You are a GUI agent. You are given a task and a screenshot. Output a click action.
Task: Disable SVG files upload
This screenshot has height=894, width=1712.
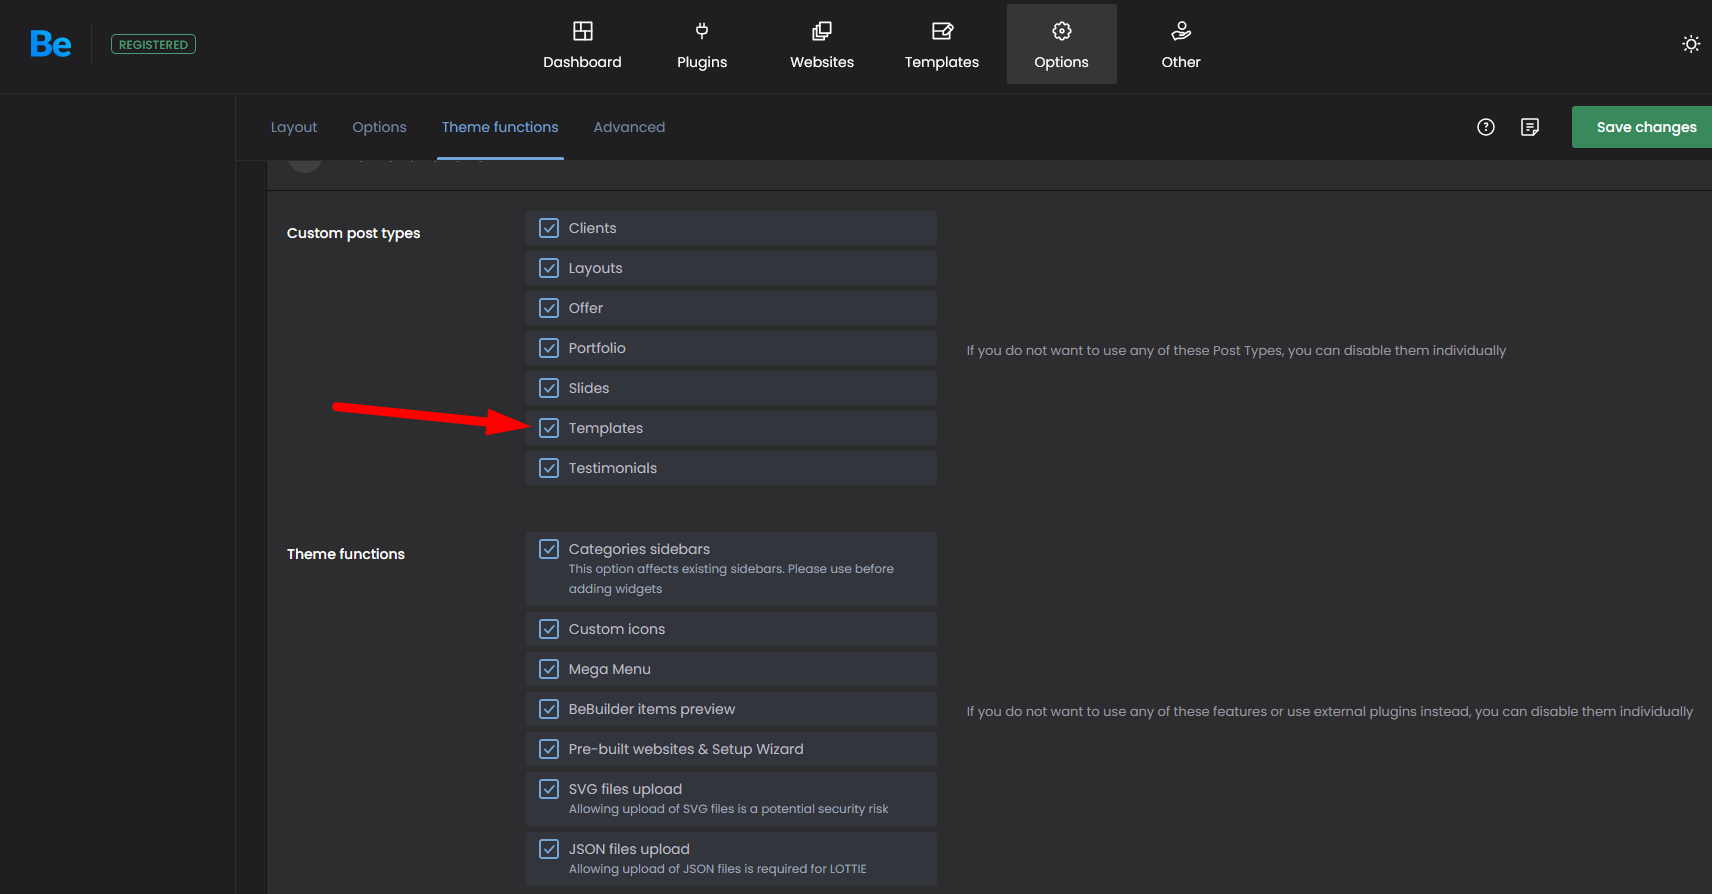[x=549, y=789]
